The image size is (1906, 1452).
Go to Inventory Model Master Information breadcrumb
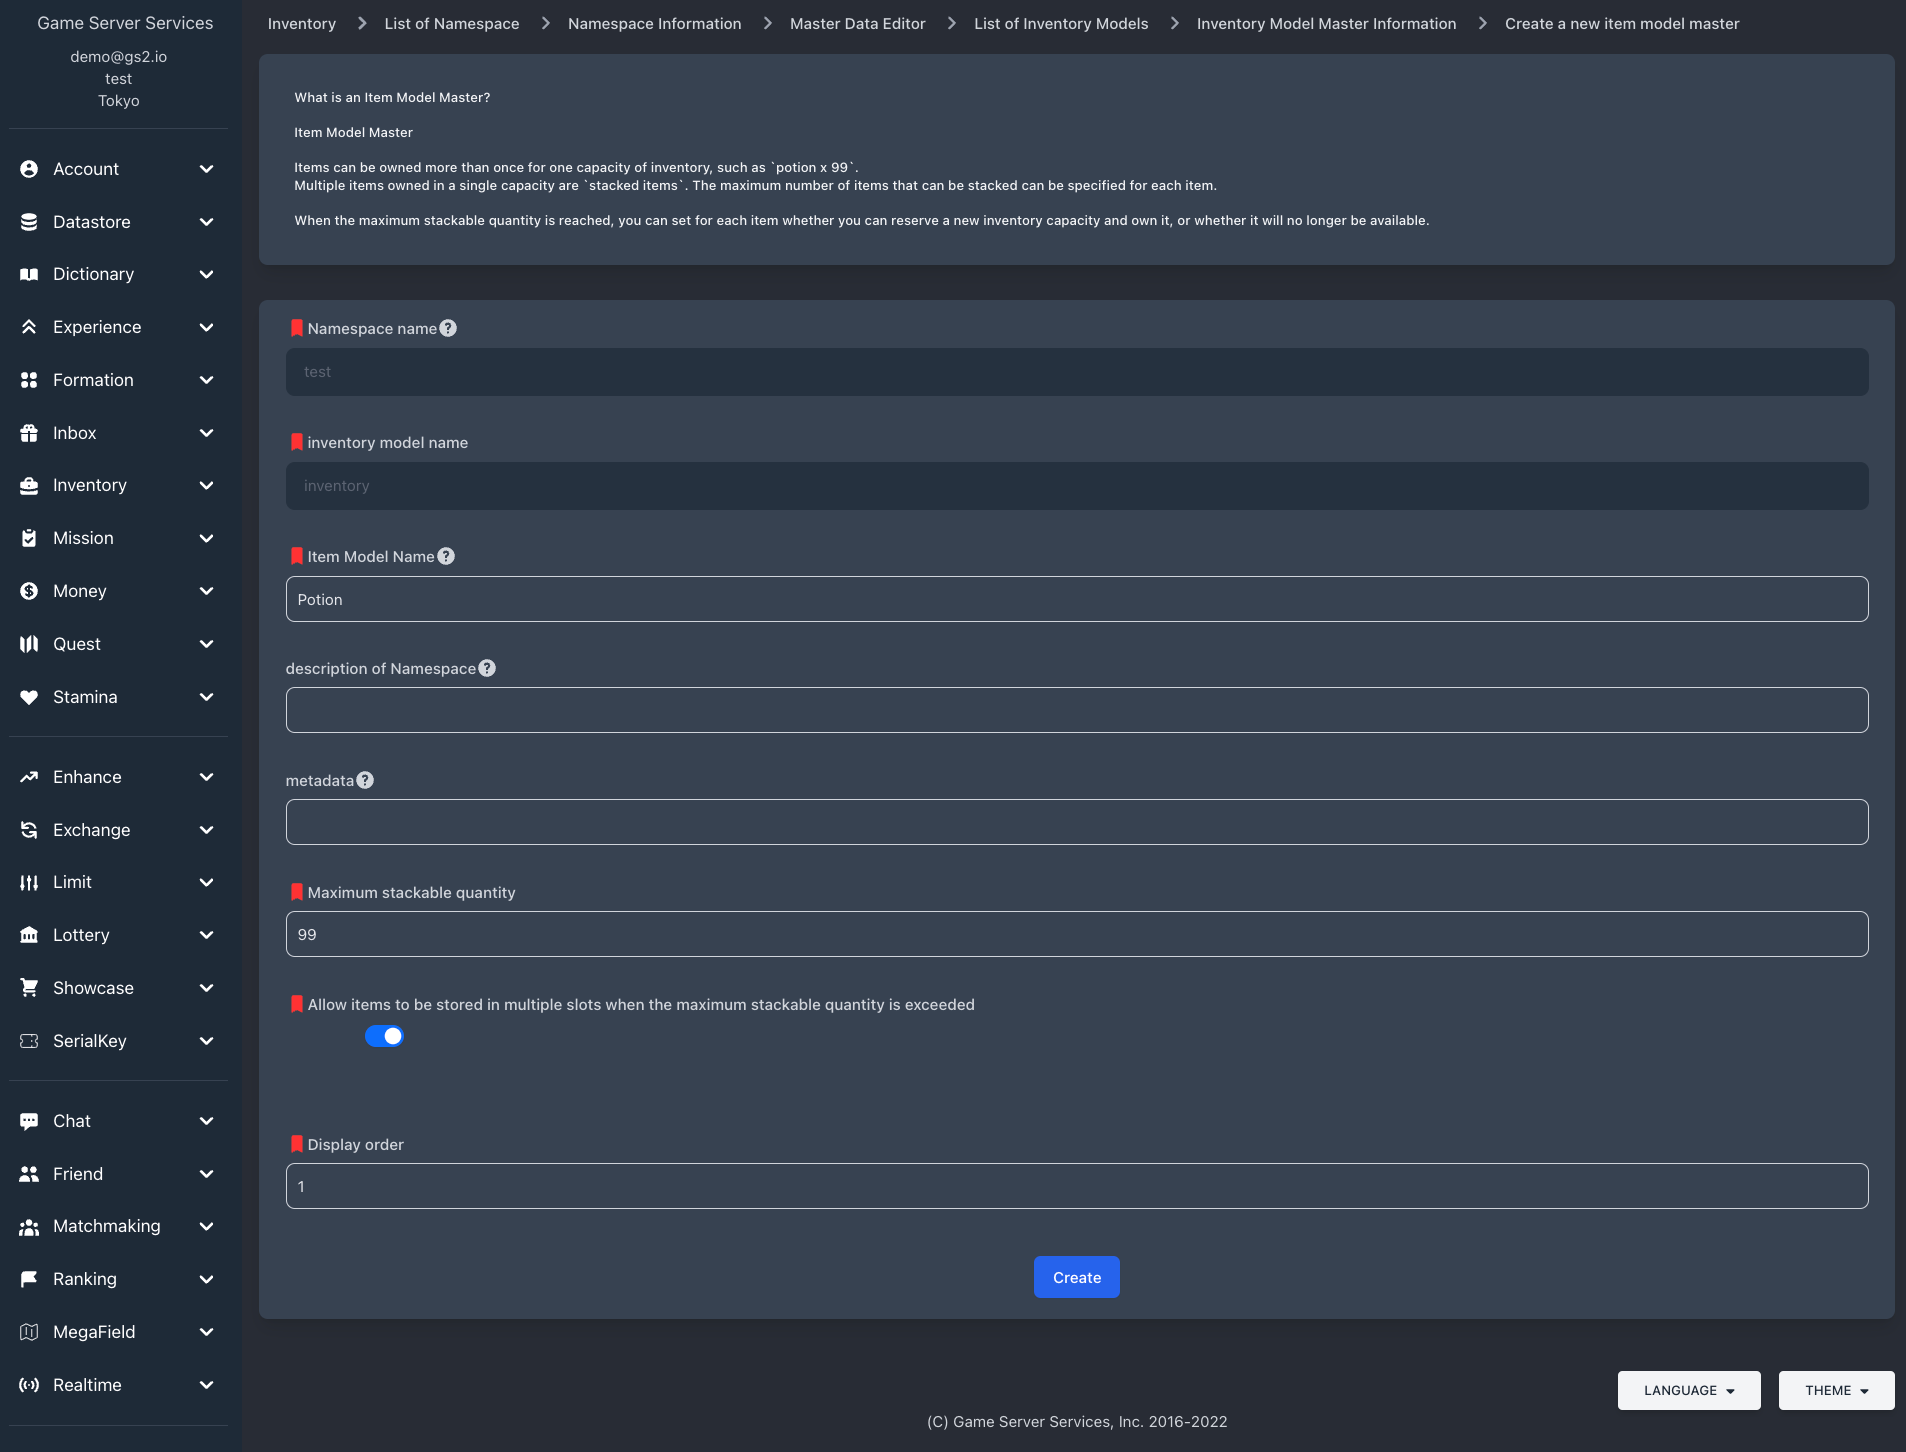(1327, 23)
